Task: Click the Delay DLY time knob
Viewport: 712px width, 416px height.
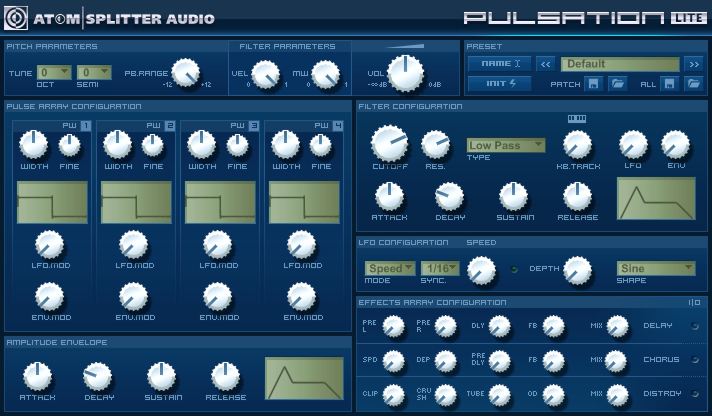Action: click(x=499, y=327)
